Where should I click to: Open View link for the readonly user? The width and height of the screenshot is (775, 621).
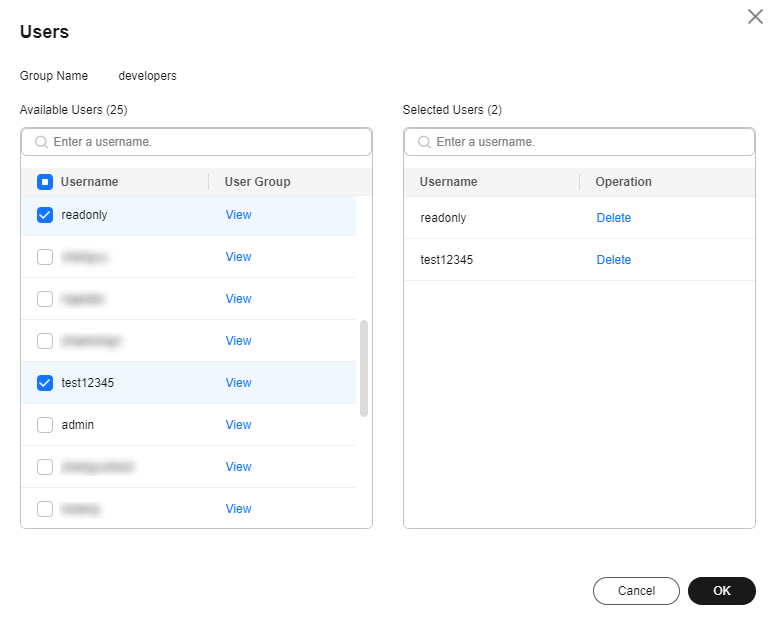[238, 215]
